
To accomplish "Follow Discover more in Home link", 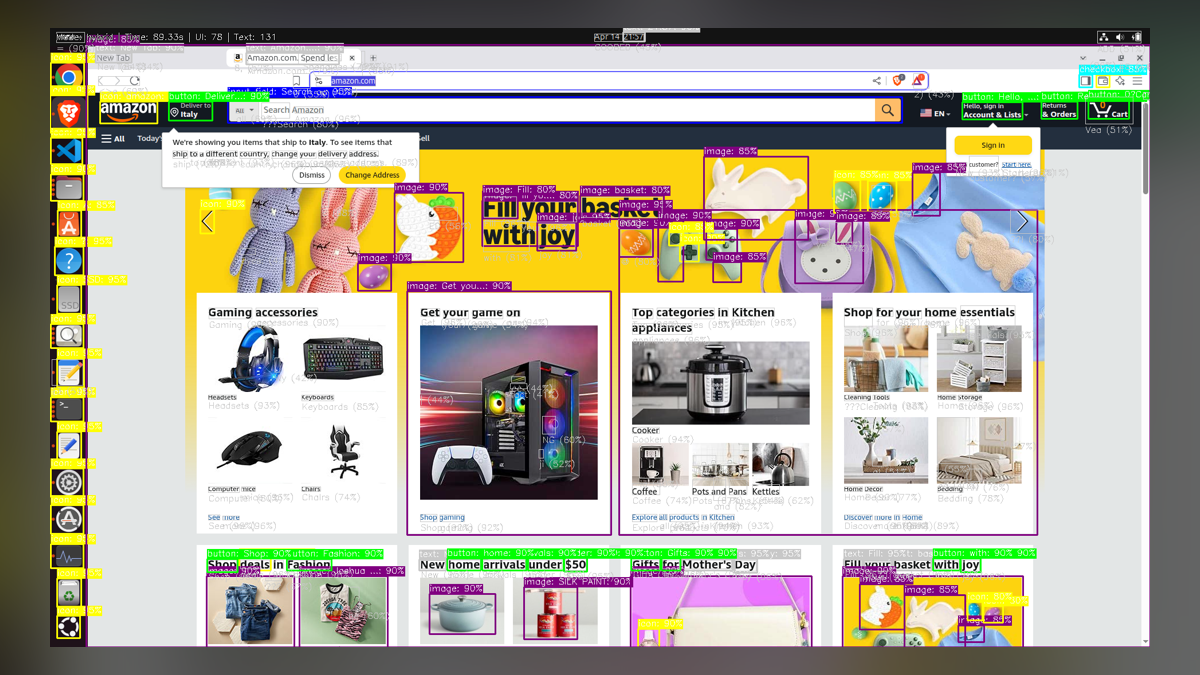I will [x=883, y=518].
